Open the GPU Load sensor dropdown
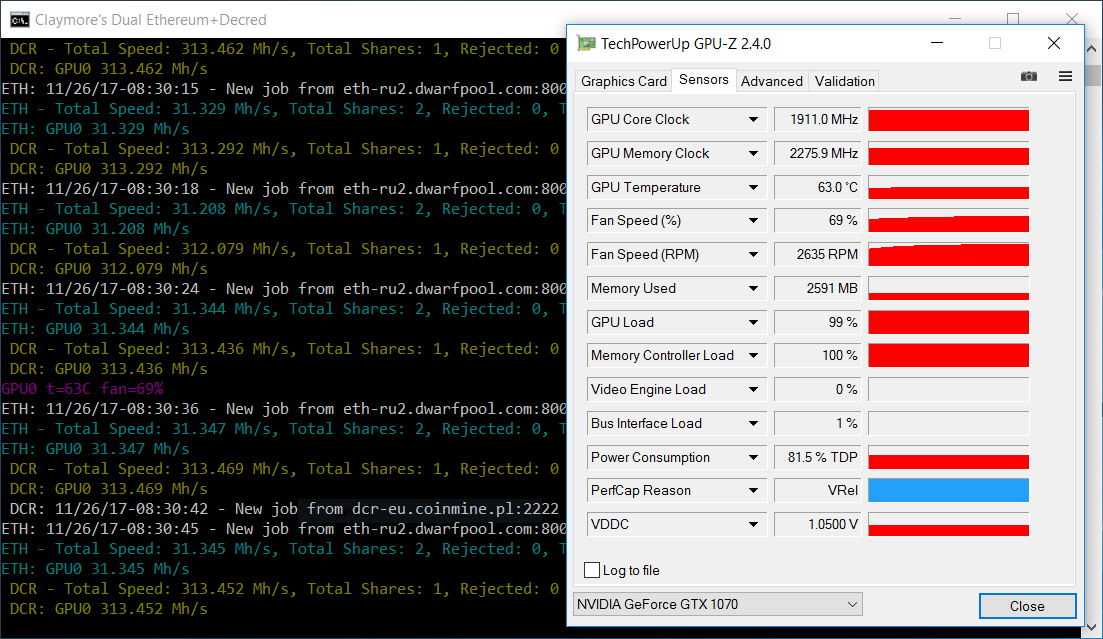Image resolution: width=1103 pixels, height=639 pixels. coord(753,322)
